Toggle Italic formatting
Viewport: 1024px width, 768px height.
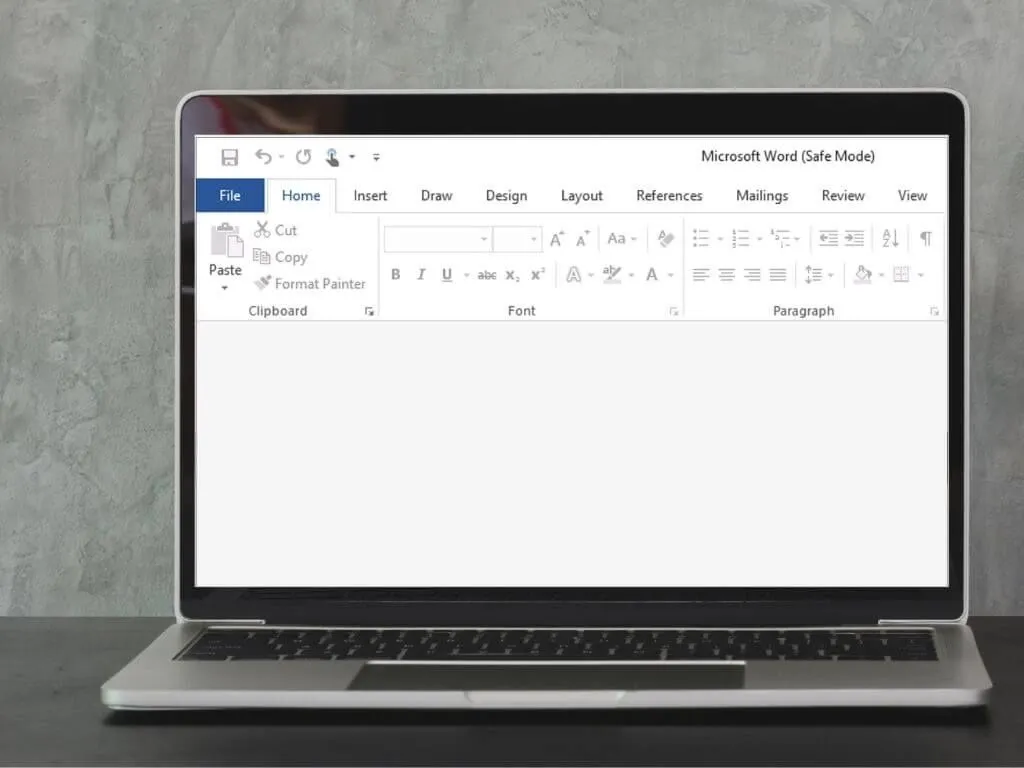click(x=421, y=275)
